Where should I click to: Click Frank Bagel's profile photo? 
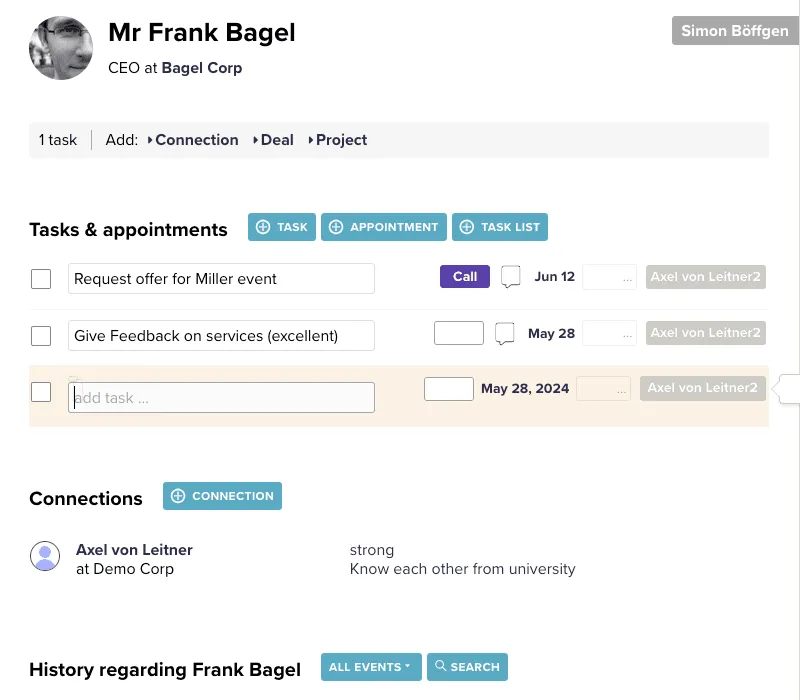[x=61, y=48]
